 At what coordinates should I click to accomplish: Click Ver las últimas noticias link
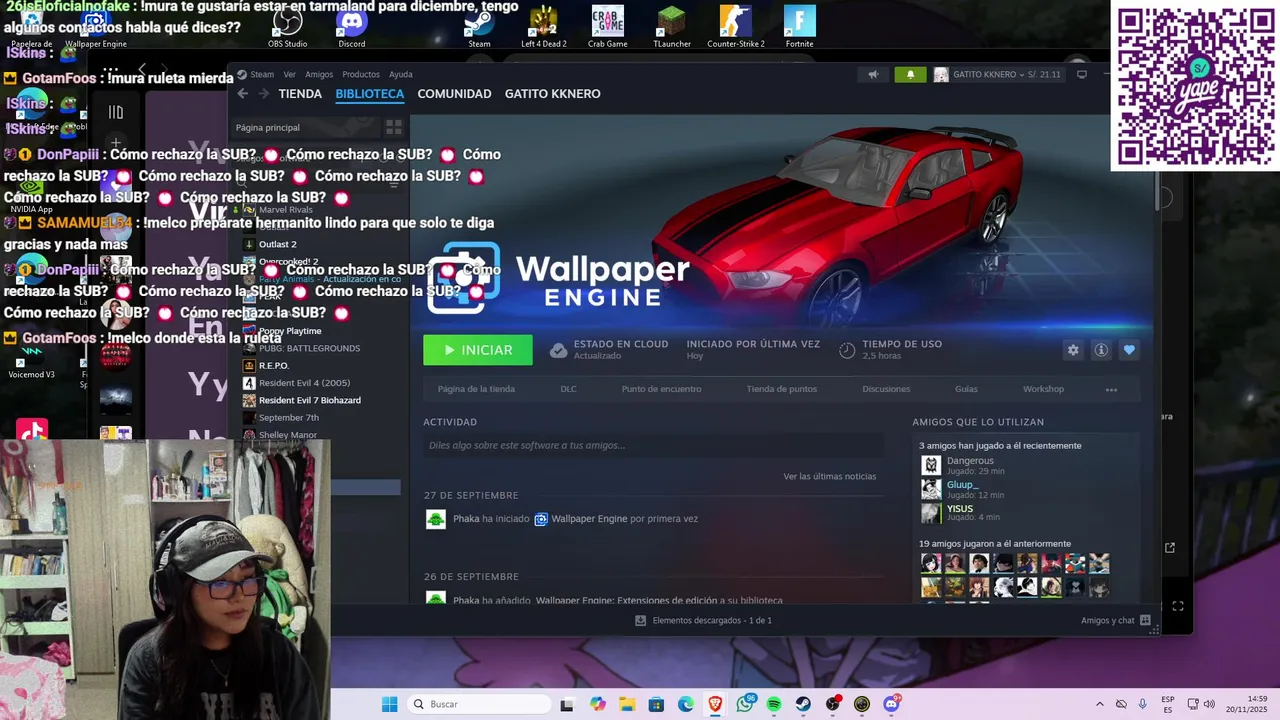pos(830,476)
